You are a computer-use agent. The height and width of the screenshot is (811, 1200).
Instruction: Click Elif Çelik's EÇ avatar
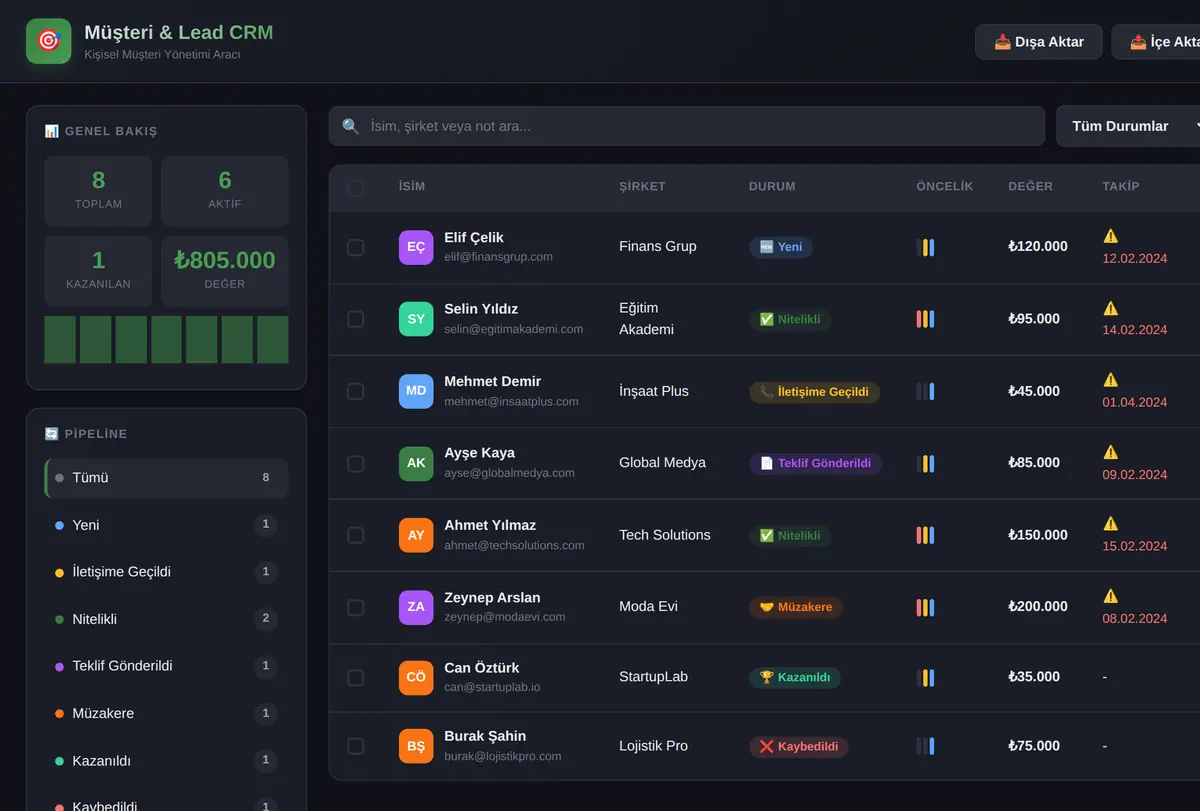[416, 247]
